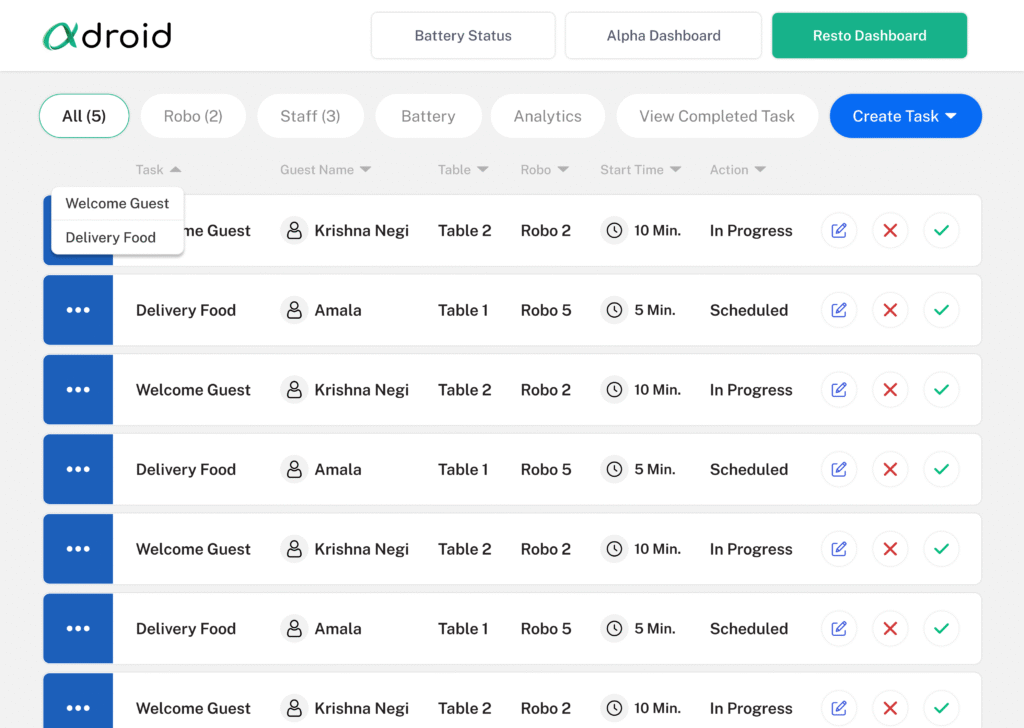Open three-dots menu on first Delivery Food row

pyautogui.click(x=78, y=310)
